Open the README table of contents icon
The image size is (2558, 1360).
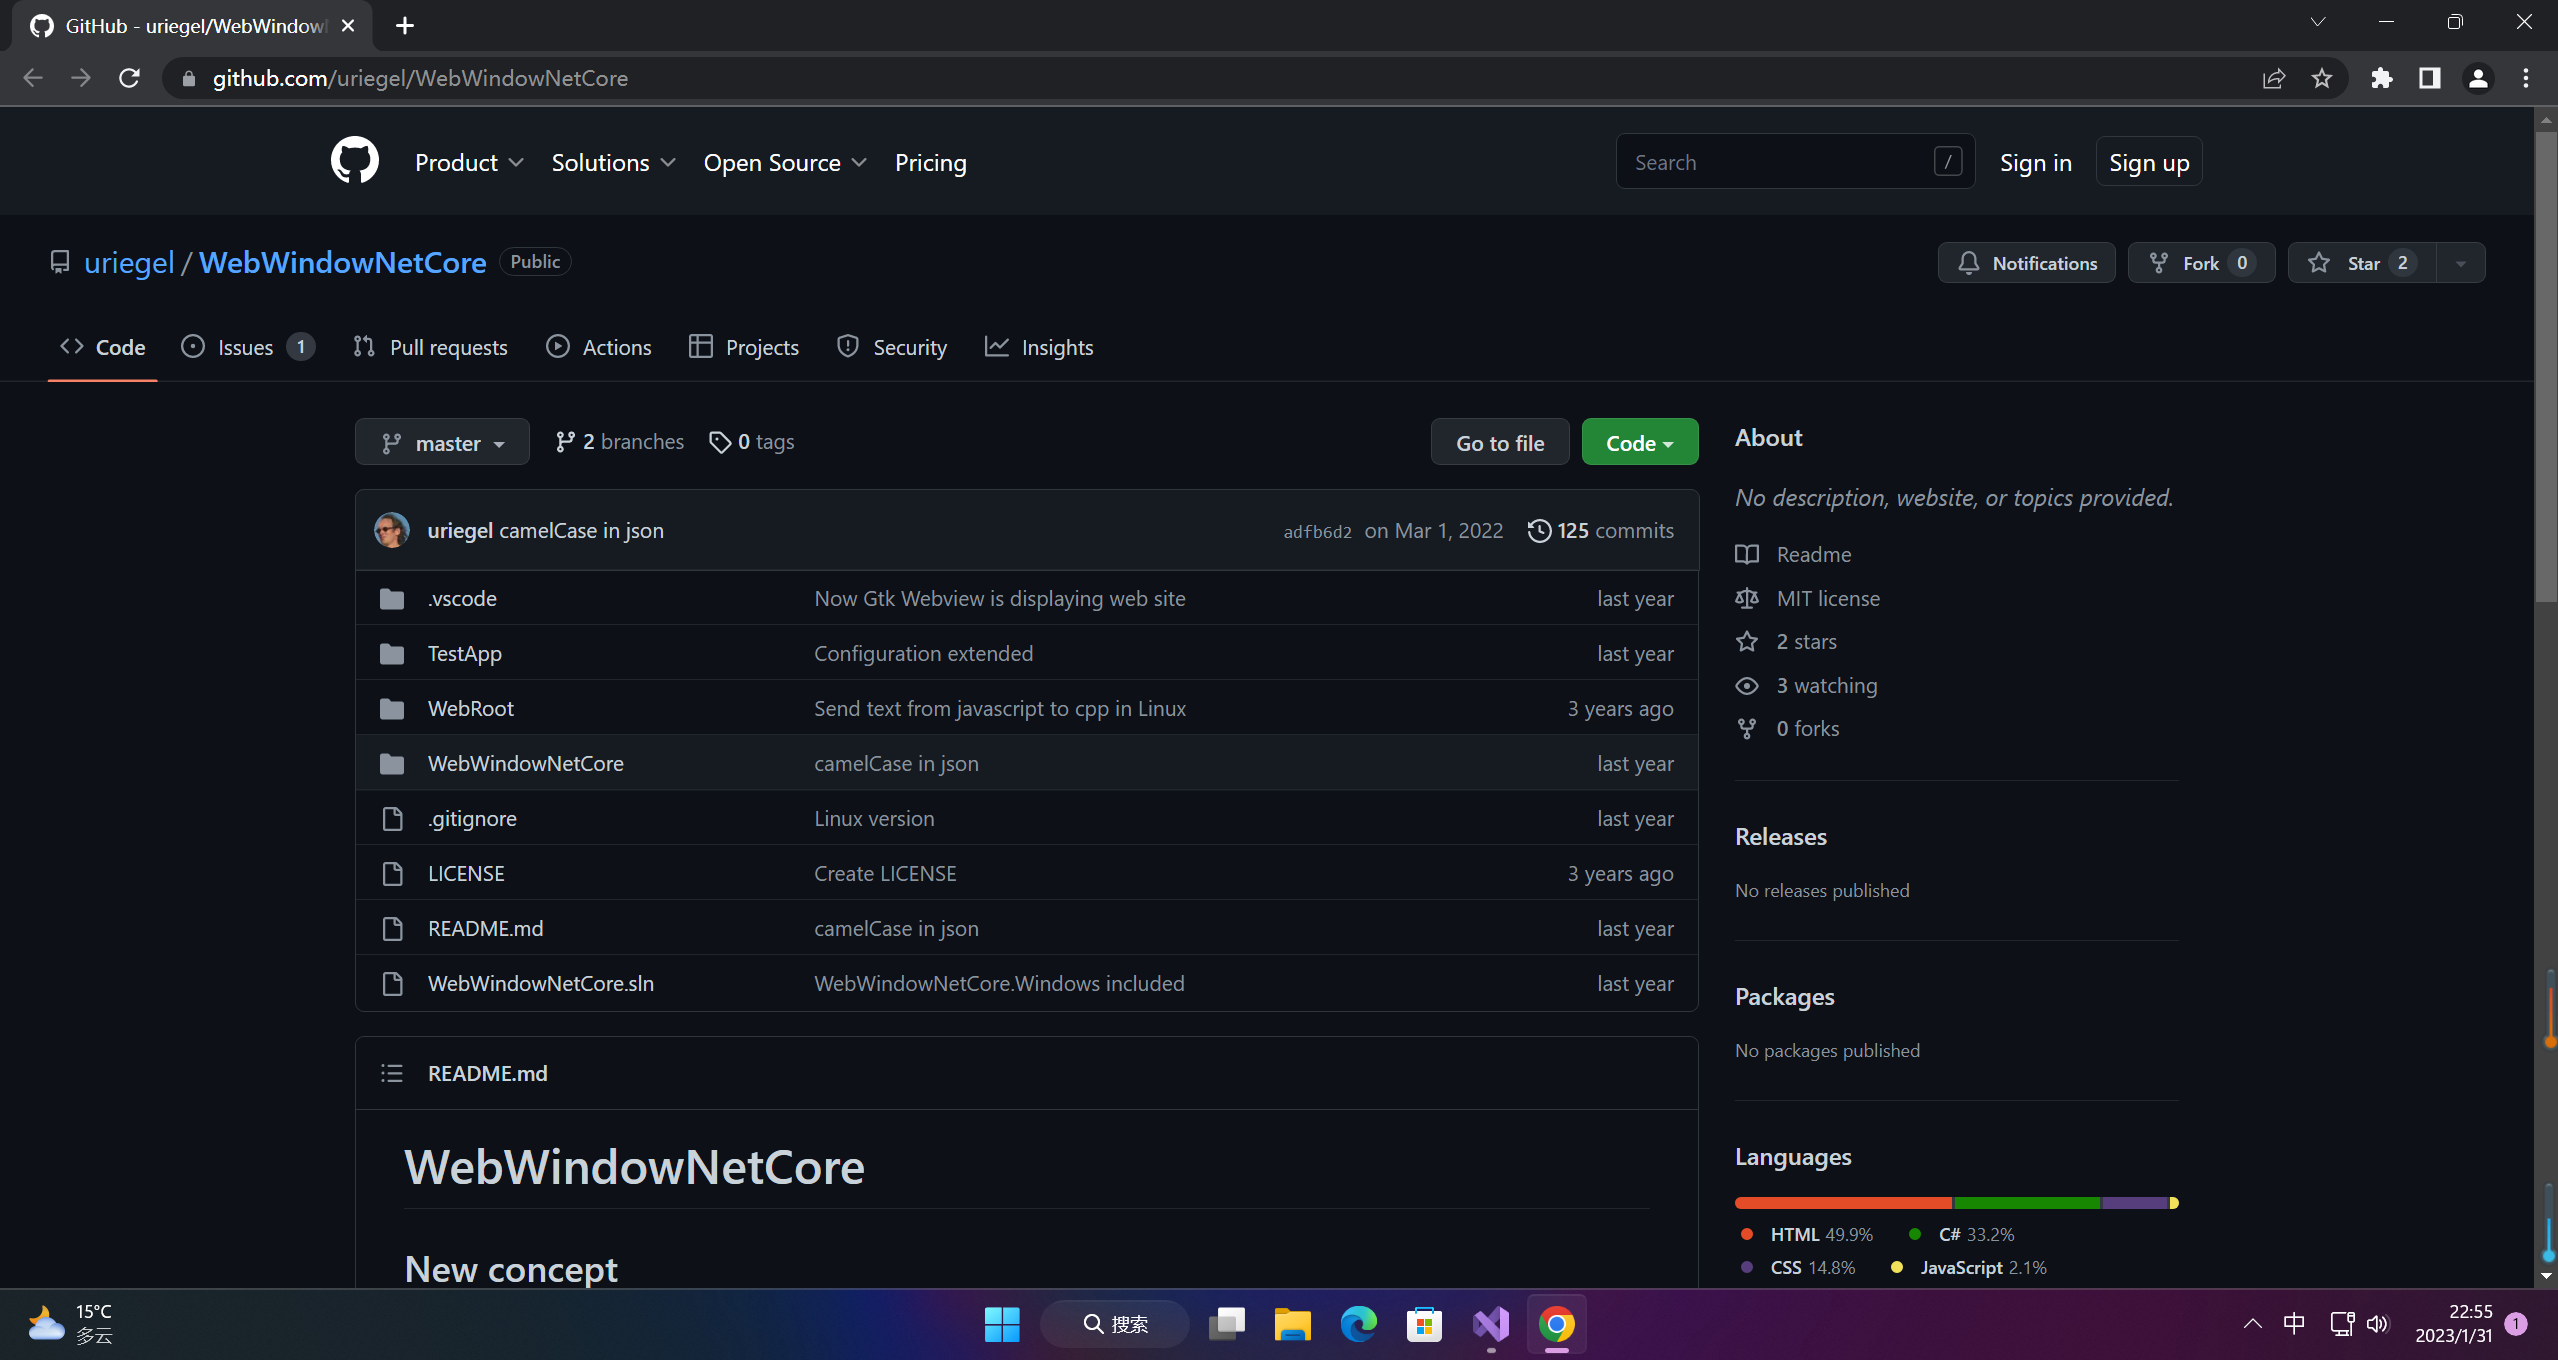point(392,1072)
